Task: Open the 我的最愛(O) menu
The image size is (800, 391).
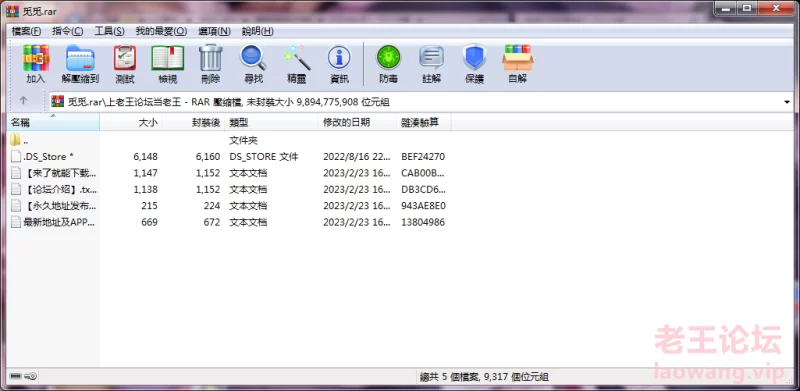Action: click(x=161, y=31)
